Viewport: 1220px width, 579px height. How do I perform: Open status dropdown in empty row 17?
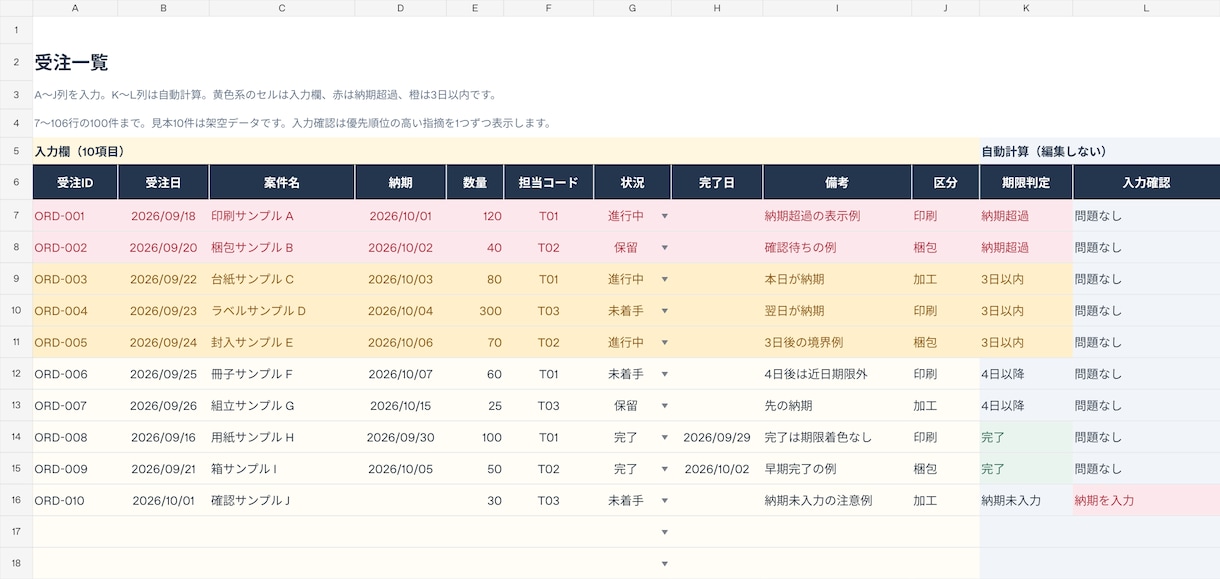pos(665,532)
